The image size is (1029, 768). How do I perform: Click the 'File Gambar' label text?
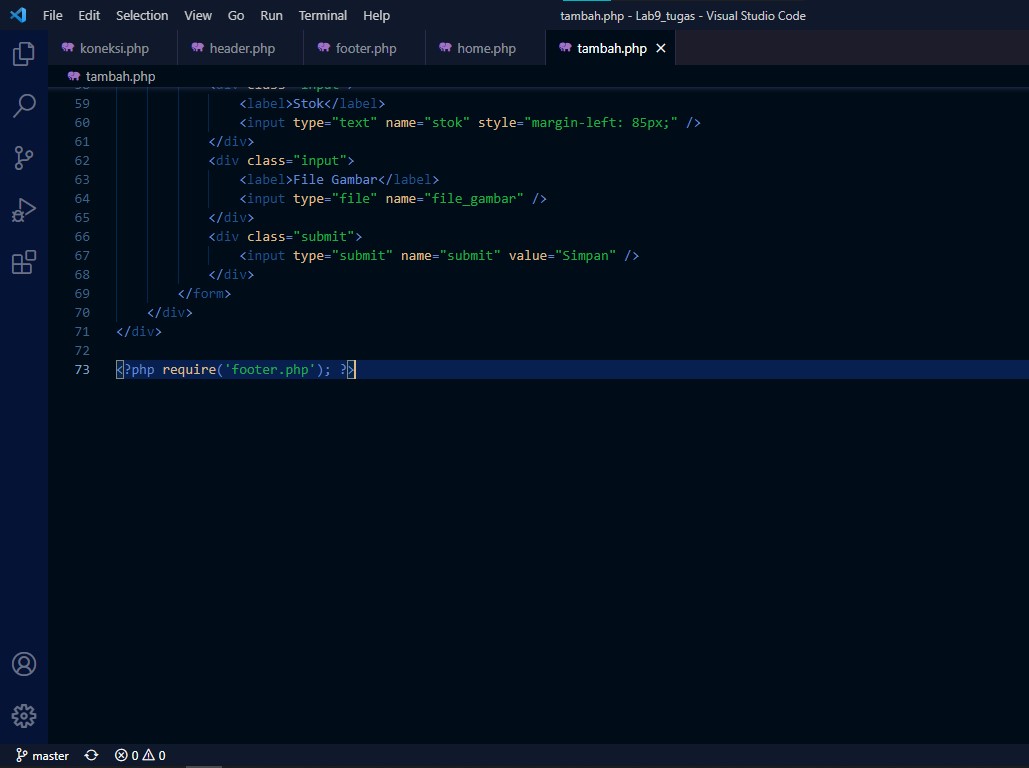click(x=335, y=180)
